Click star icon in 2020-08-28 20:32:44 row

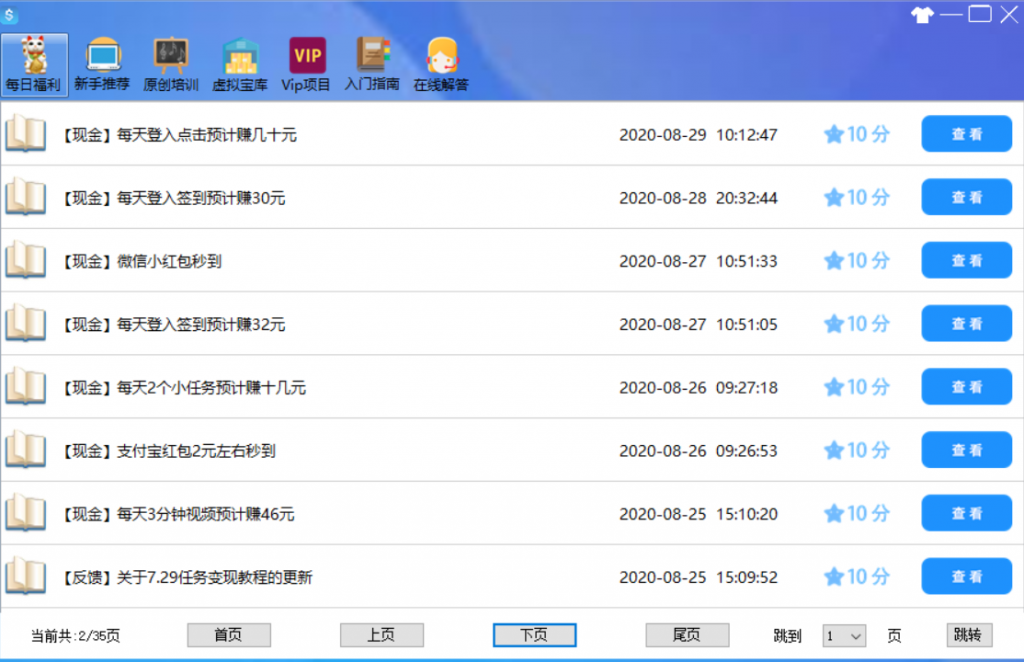833,197
